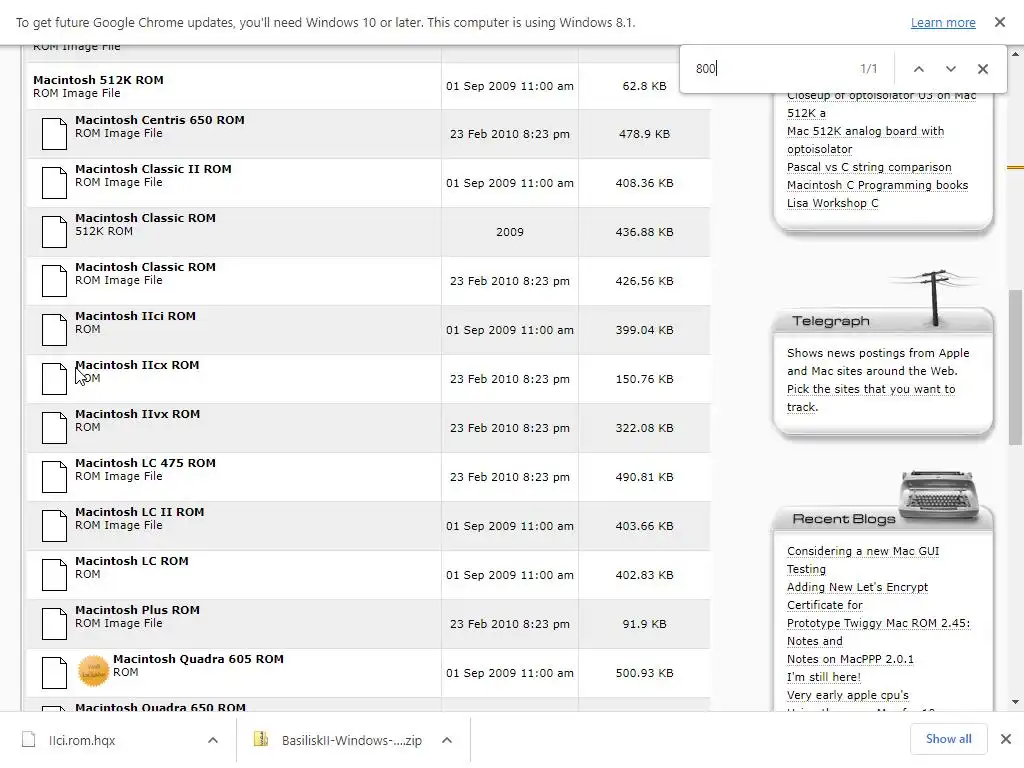
Task: Open Mac 512K analog board with optoisolator link
Action: [865, 140]
